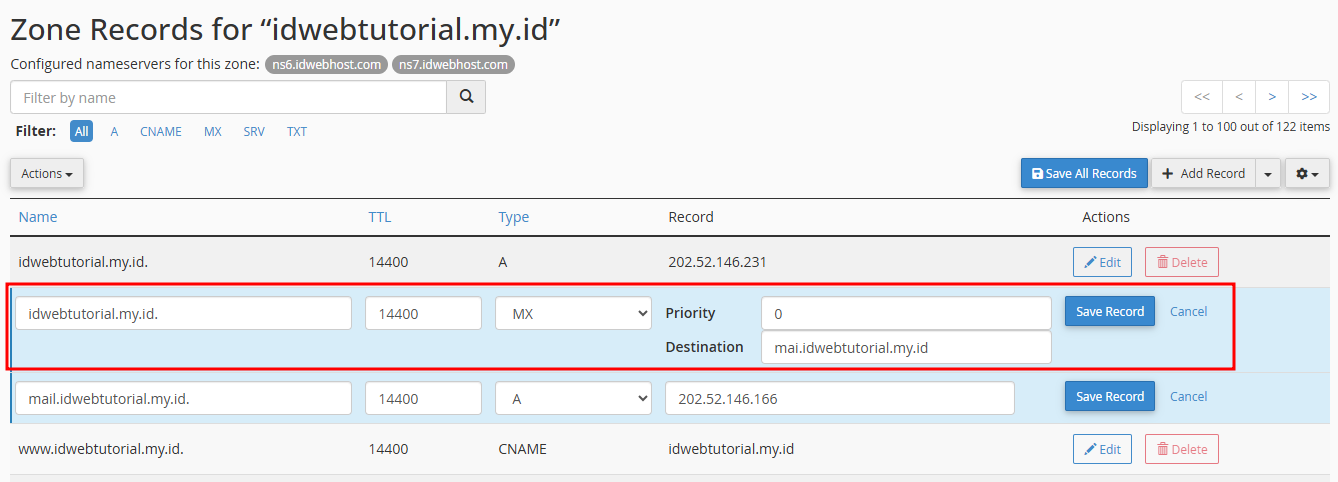1338x482 pixels.
Task: Go to first page of records
Action: tap(1202, 97)
